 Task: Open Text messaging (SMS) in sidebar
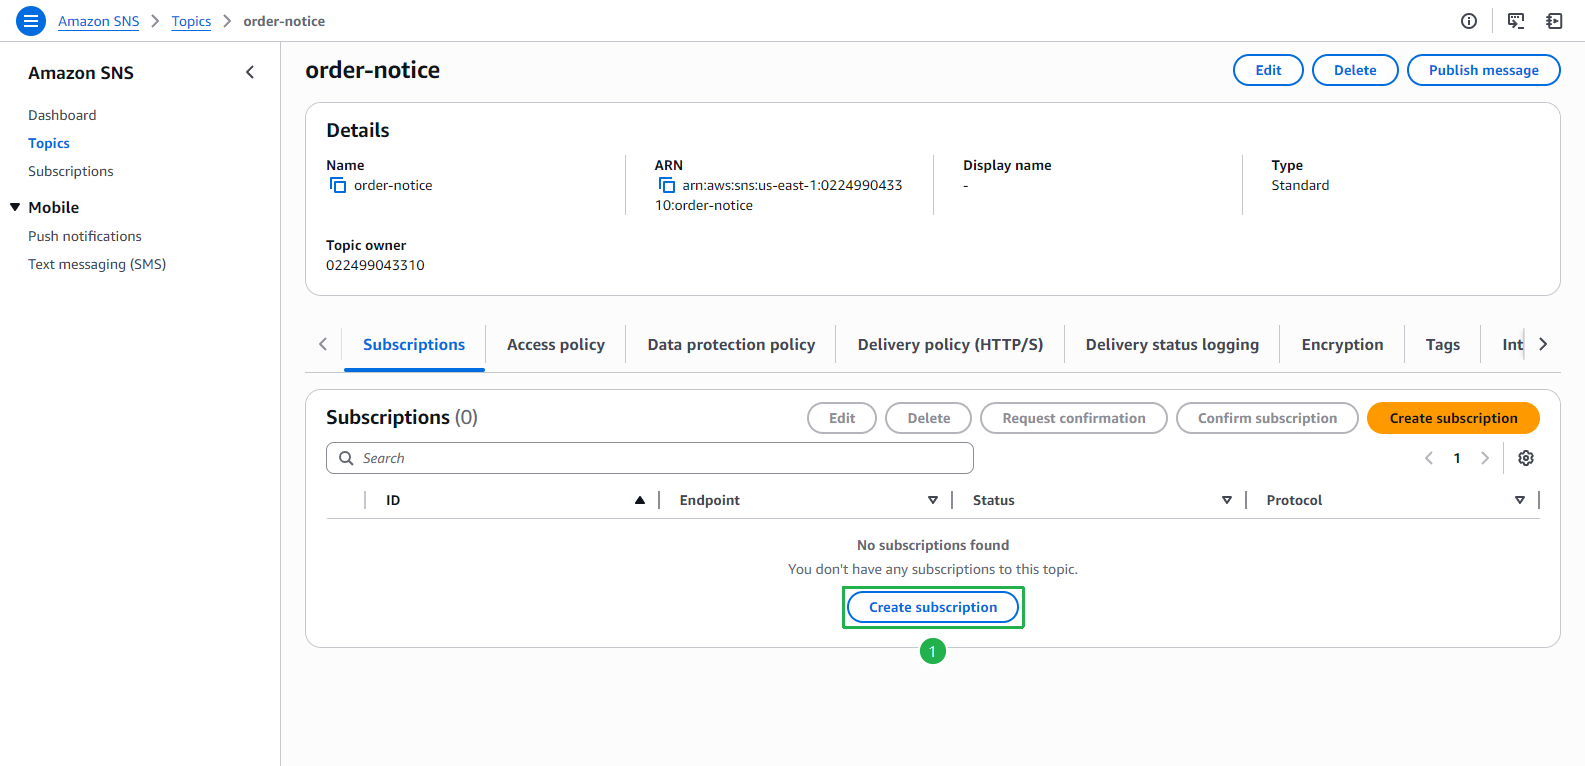click(97, 264)
